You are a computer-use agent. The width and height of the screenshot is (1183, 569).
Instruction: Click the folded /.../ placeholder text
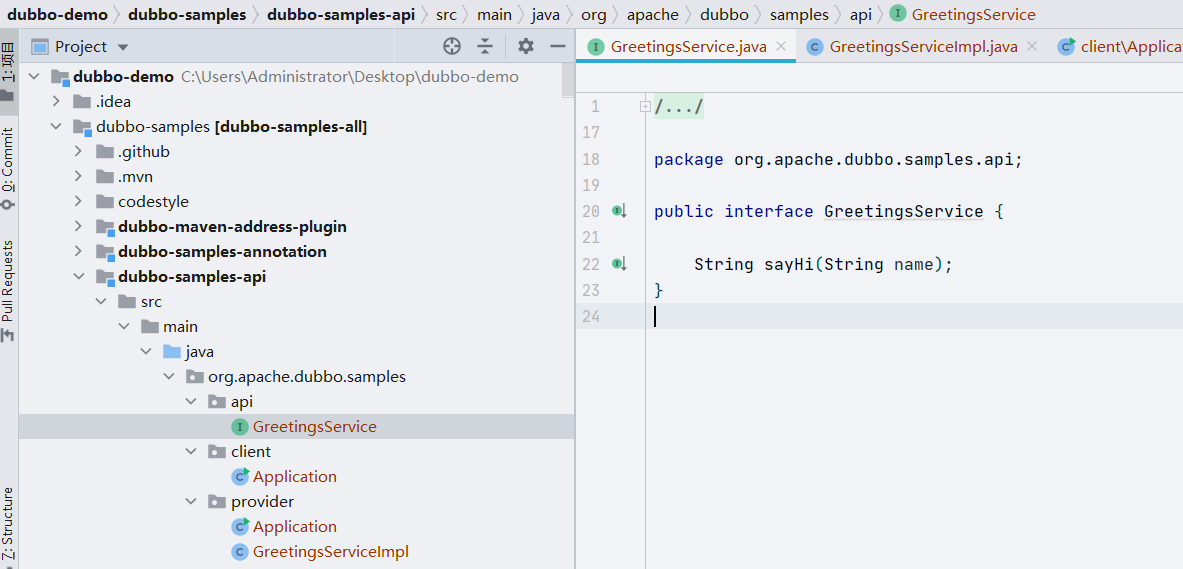click(x=679, y=106)
